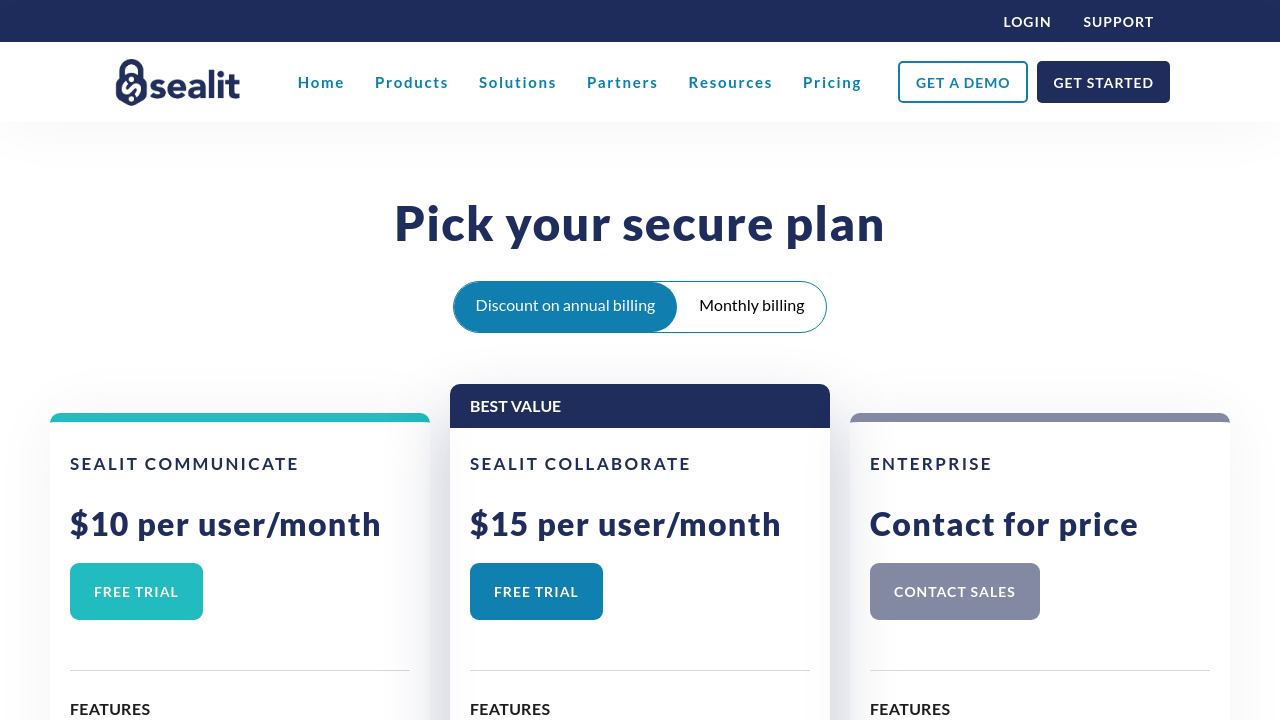Viewport: 1280px width, 720px height.
Task: Start free trial for Sealit Communicate
Action: click(136, 591)
